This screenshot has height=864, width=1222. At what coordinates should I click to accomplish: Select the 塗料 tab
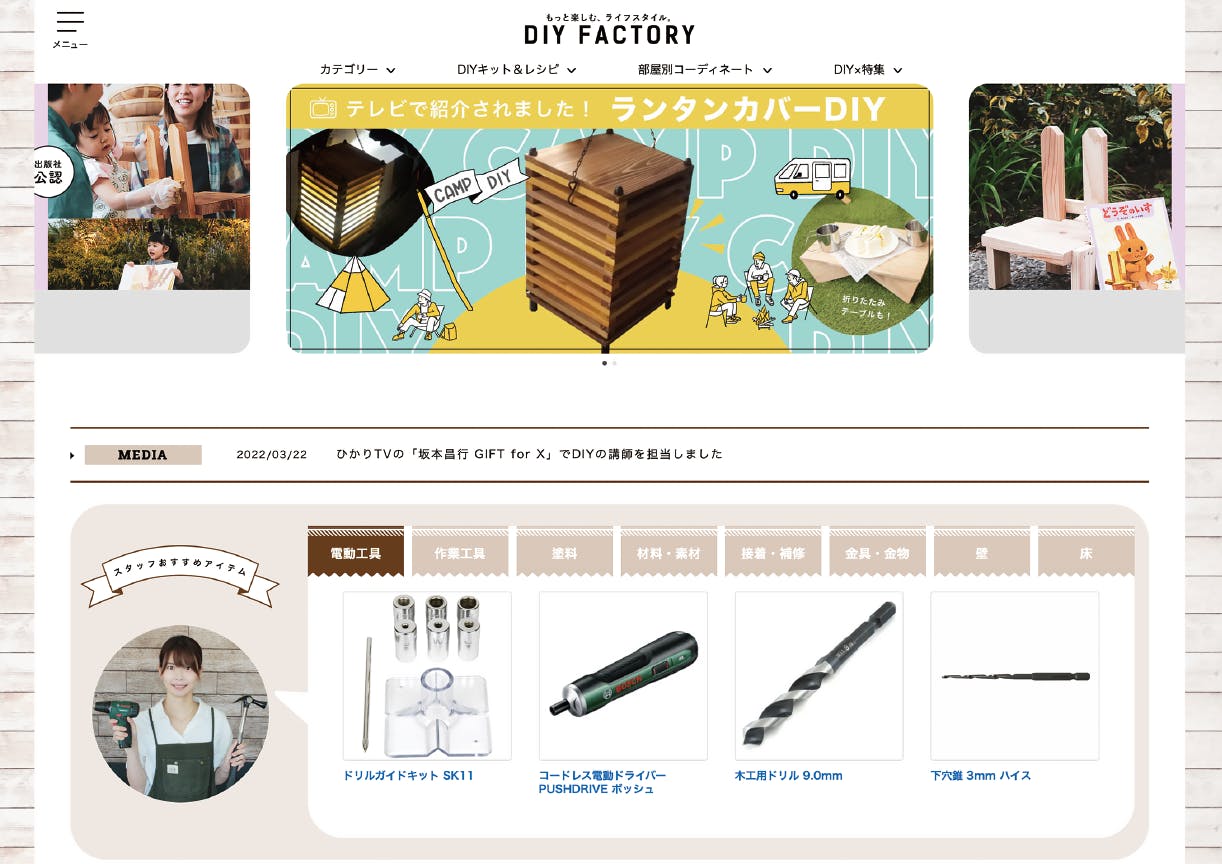[x=564, y=552]
